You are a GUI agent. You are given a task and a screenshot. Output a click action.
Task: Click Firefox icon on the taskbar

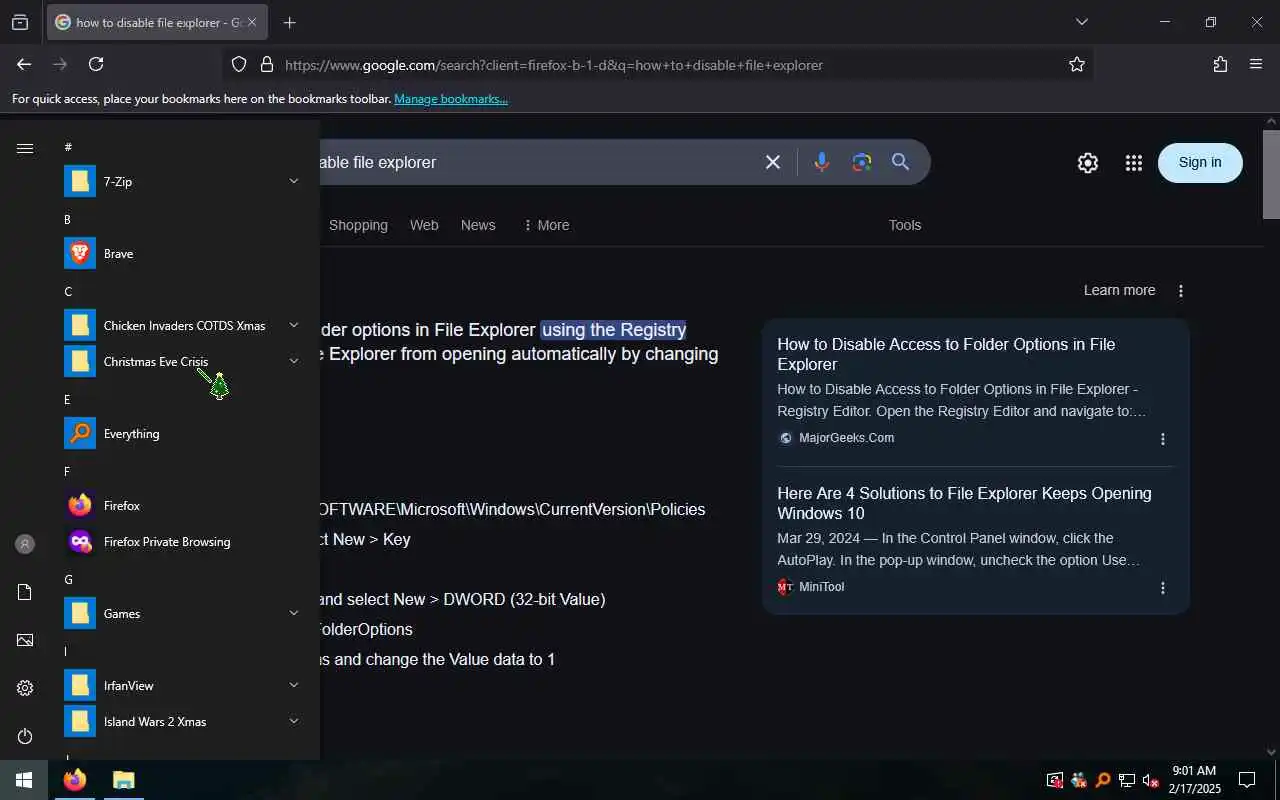pos(75,780)
